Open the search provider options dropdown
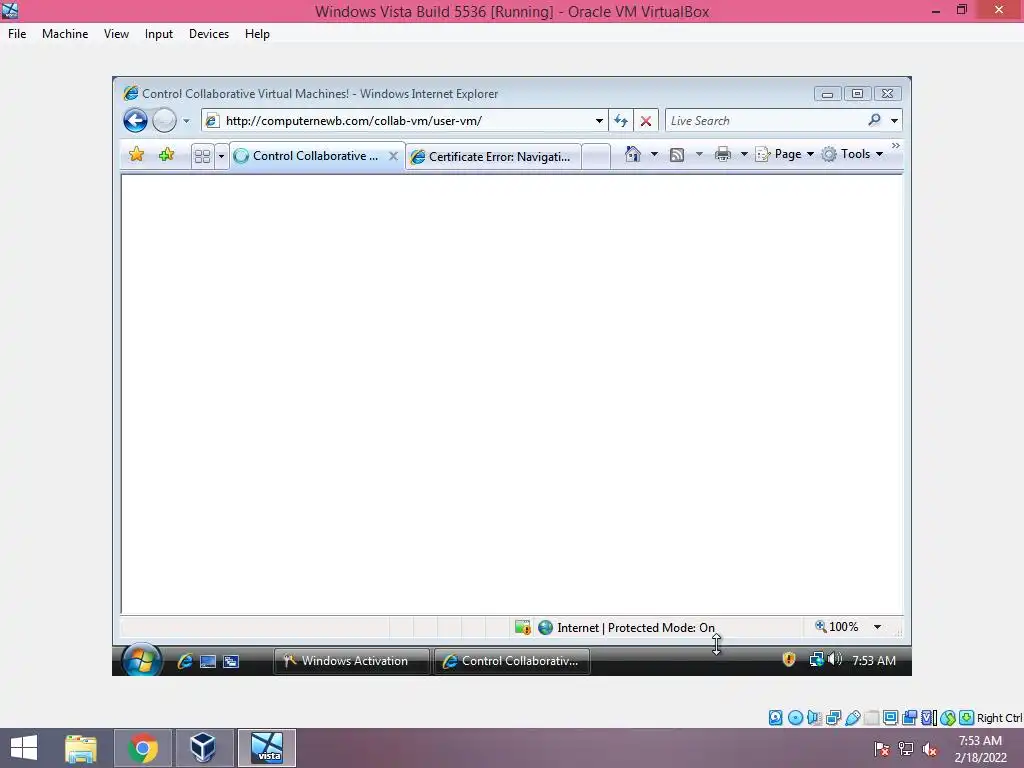The width and height of the screenshot is (1024, 768). click(894, 120)
